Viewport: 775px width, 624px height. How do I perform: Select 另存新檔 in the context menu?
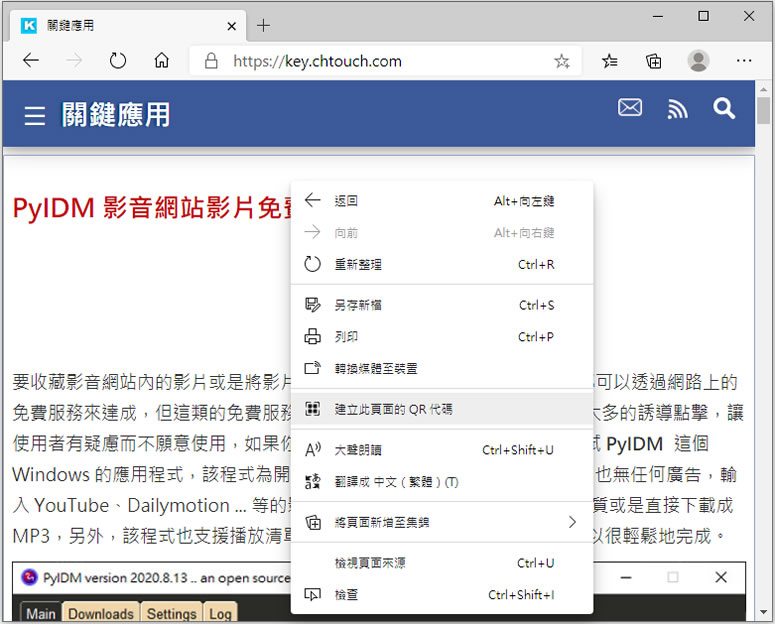tap(442, 305)
